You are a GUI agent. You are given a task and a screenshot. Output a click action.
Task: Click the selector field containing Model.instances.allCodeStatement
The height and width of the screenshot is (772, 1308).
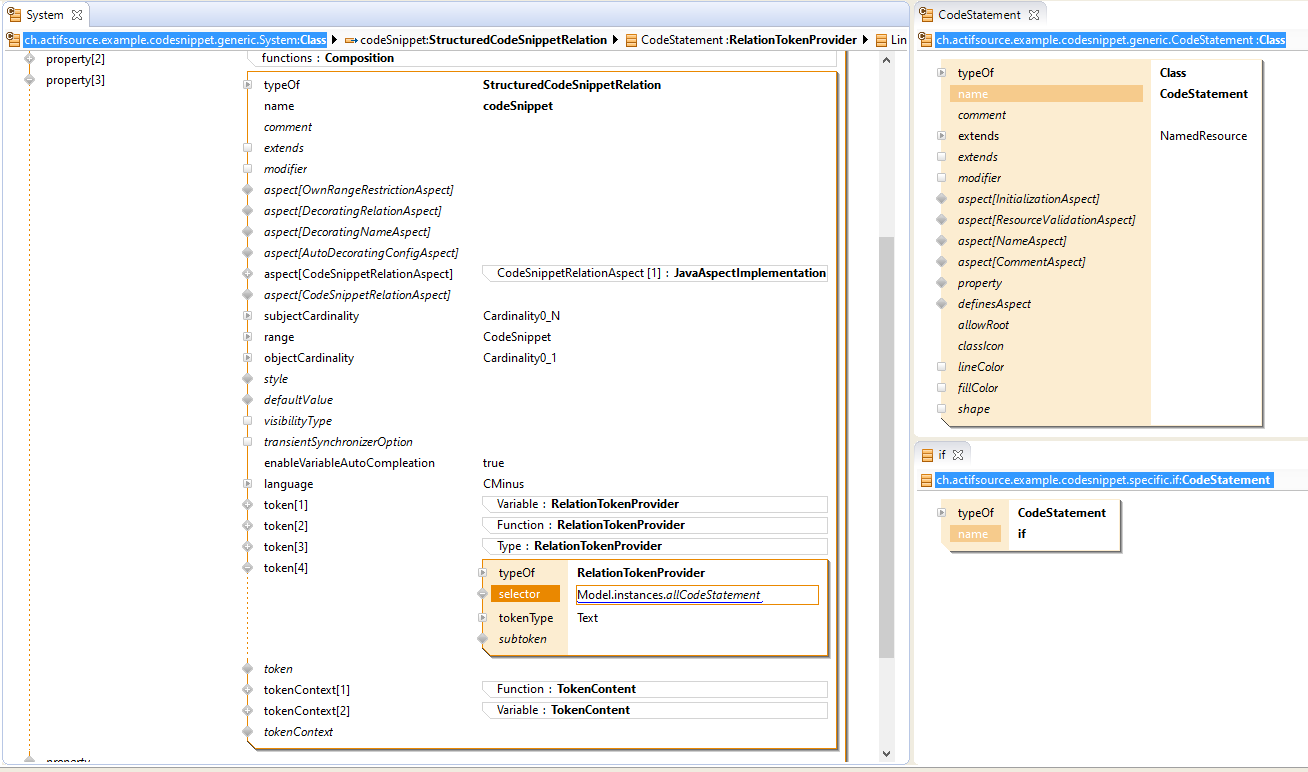coord(696,595)
